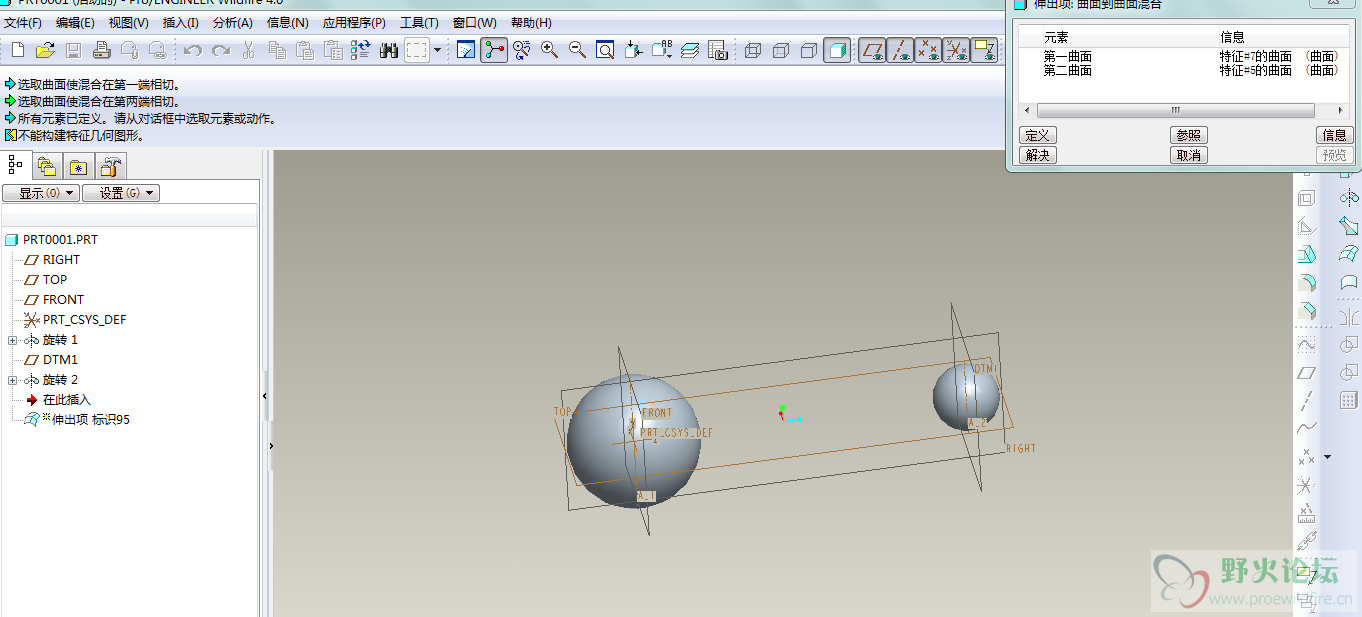Toggle coordinate systems visibility
This screenshot has width=1362, height=617.
956,50
